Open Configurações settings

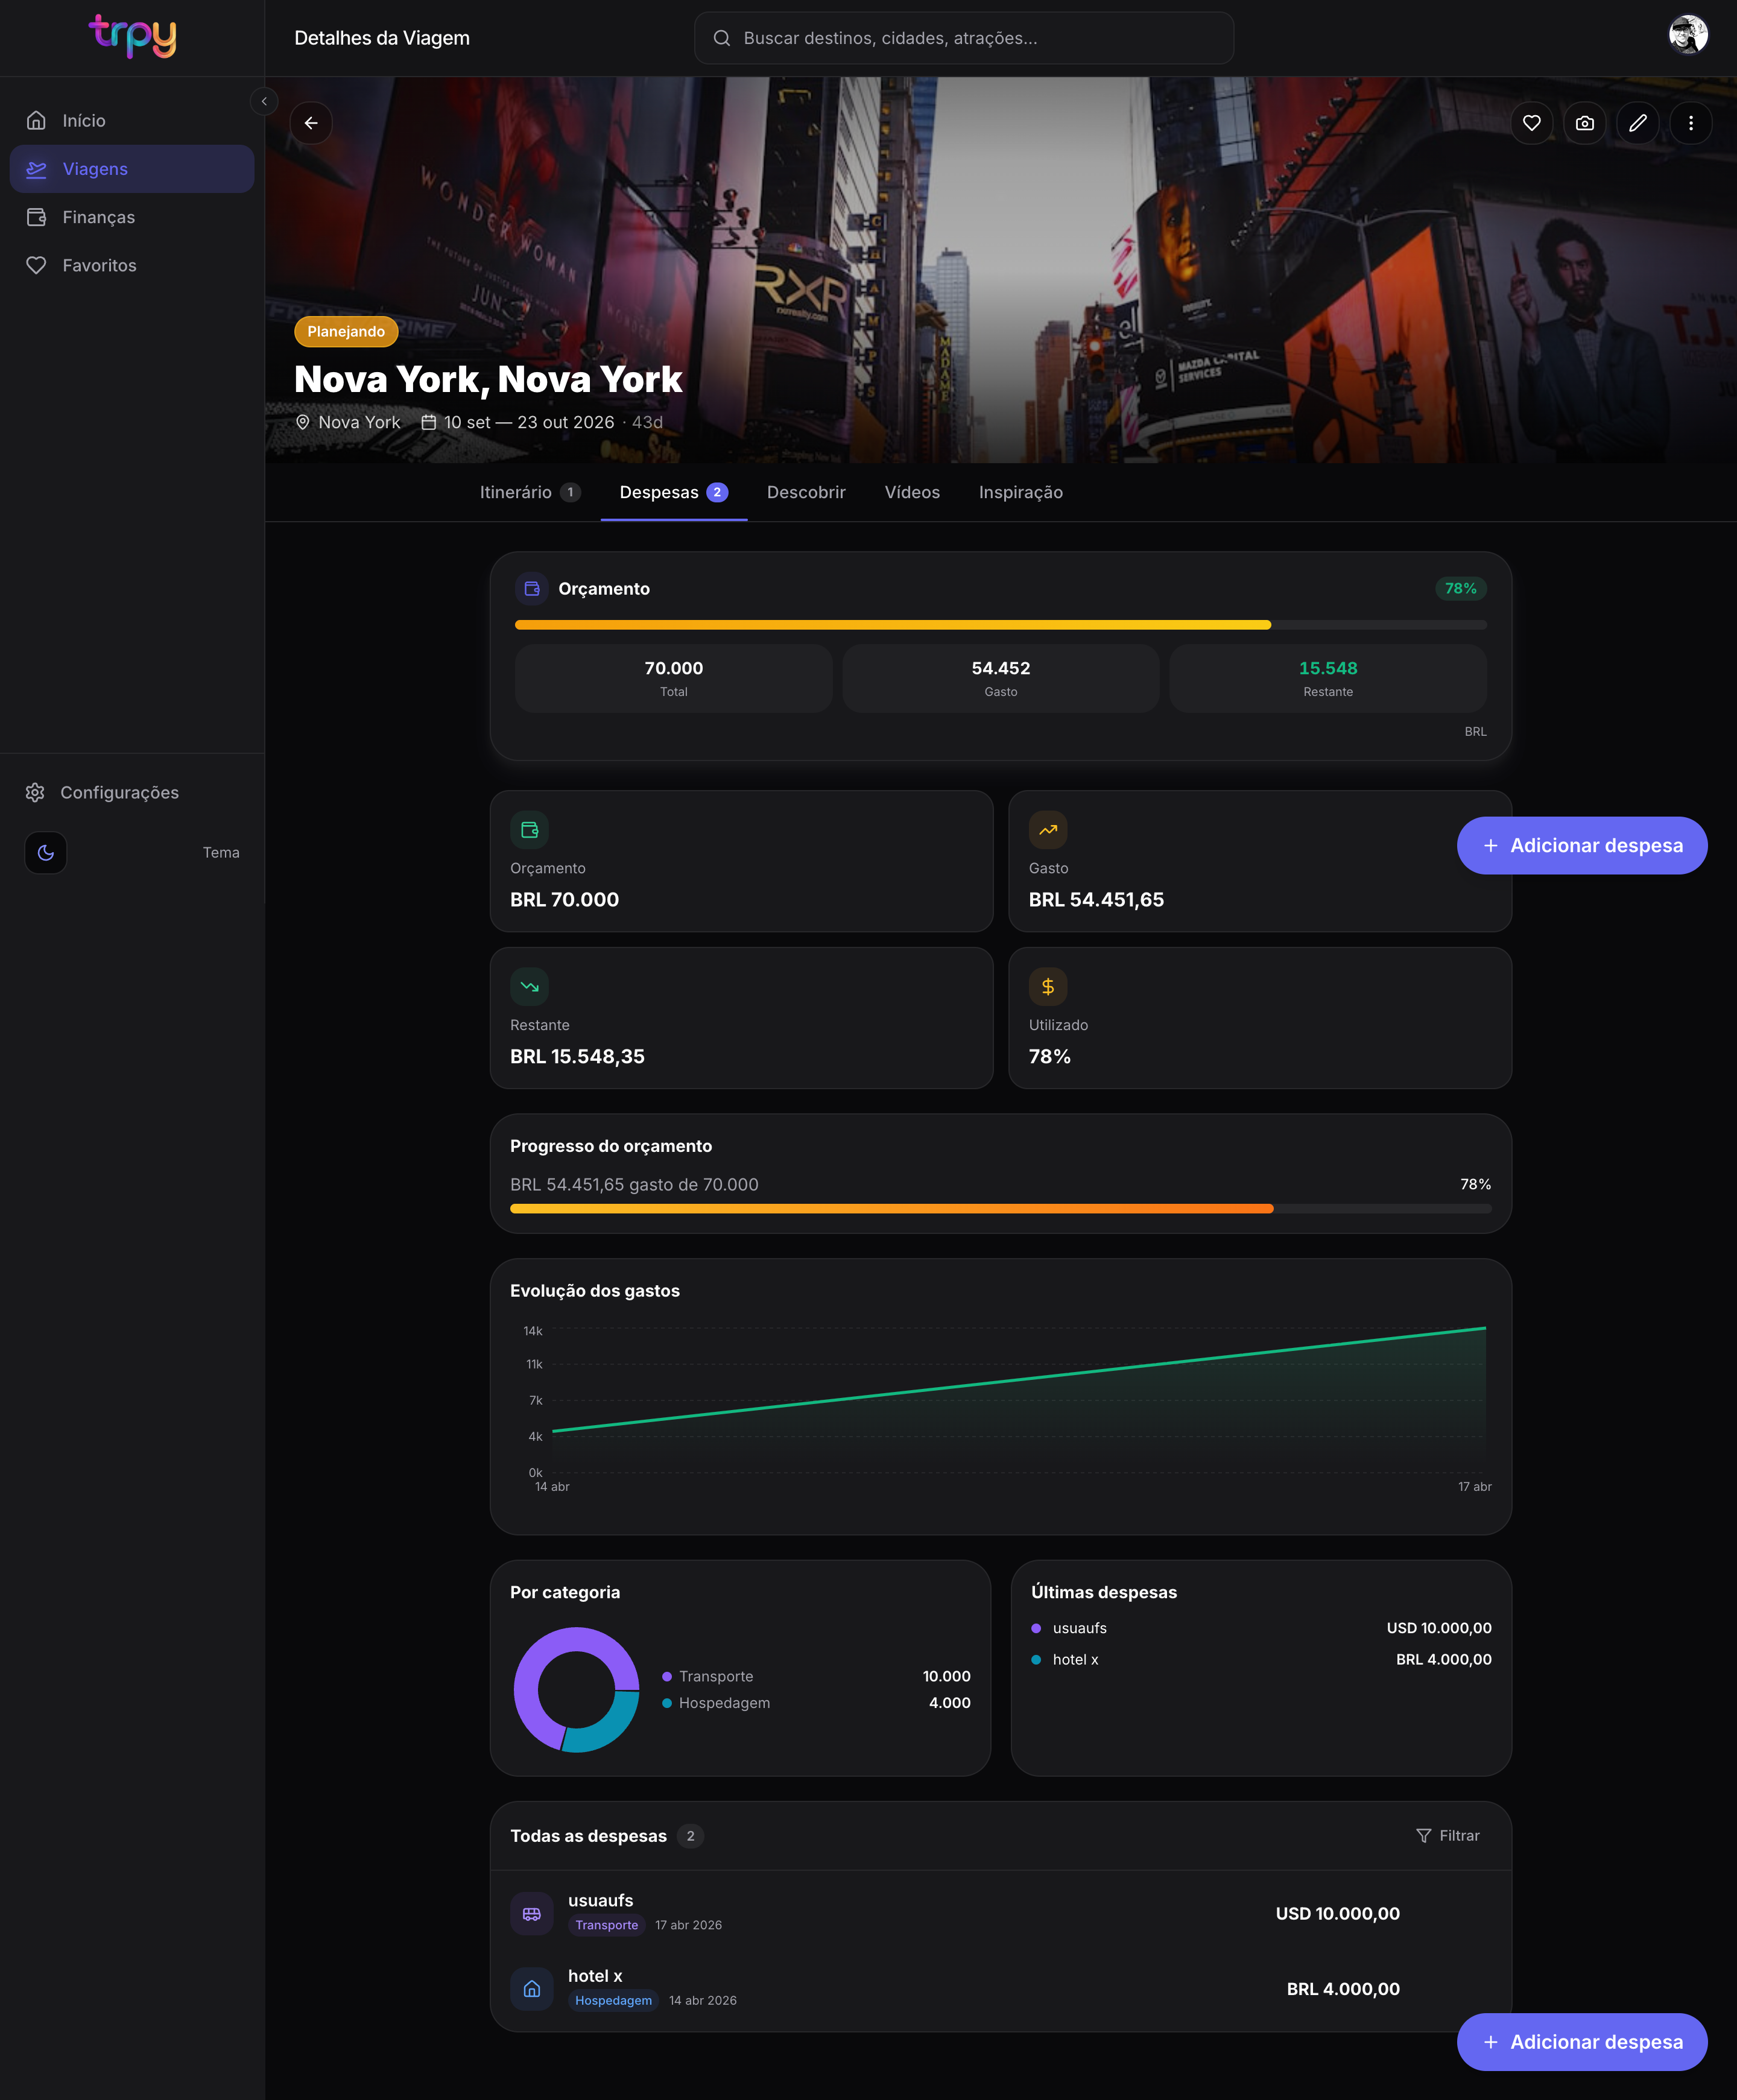pyautogui.click(x=132, y=792)
